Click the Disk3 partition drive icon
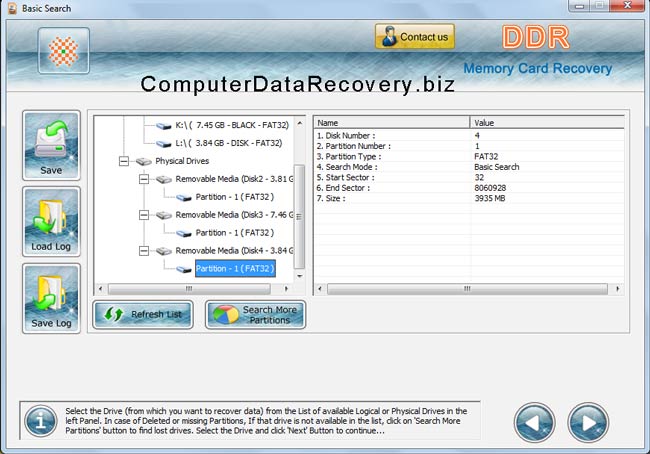This screenshot has height=454, width=650. [x=184, y=233]
